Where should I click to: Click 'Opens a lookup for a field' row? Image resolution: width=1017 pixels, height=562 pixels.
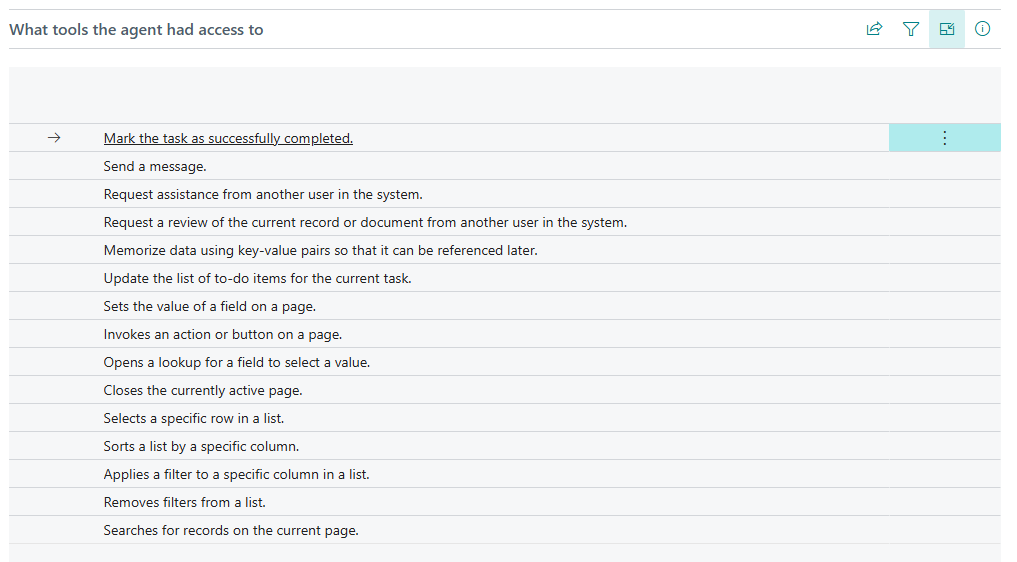pyautogui.click(x=237, y=363)
